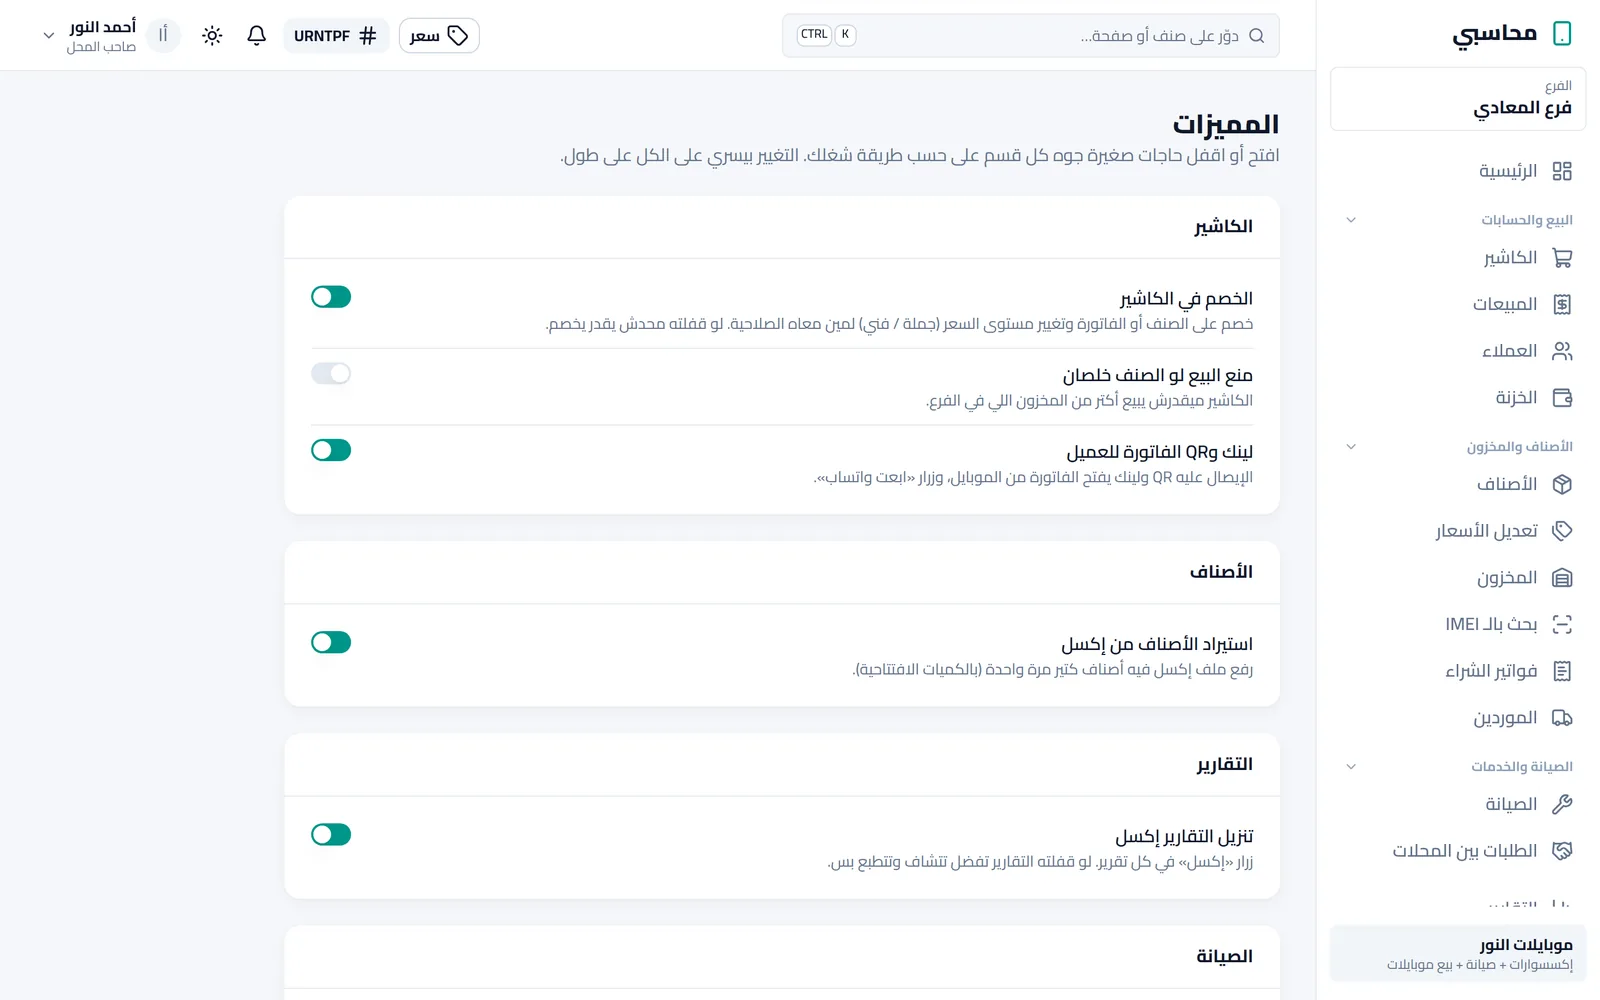The image size is (1600, 1000).
Task: Click the المميزات page title
Action: [1226, 124]
